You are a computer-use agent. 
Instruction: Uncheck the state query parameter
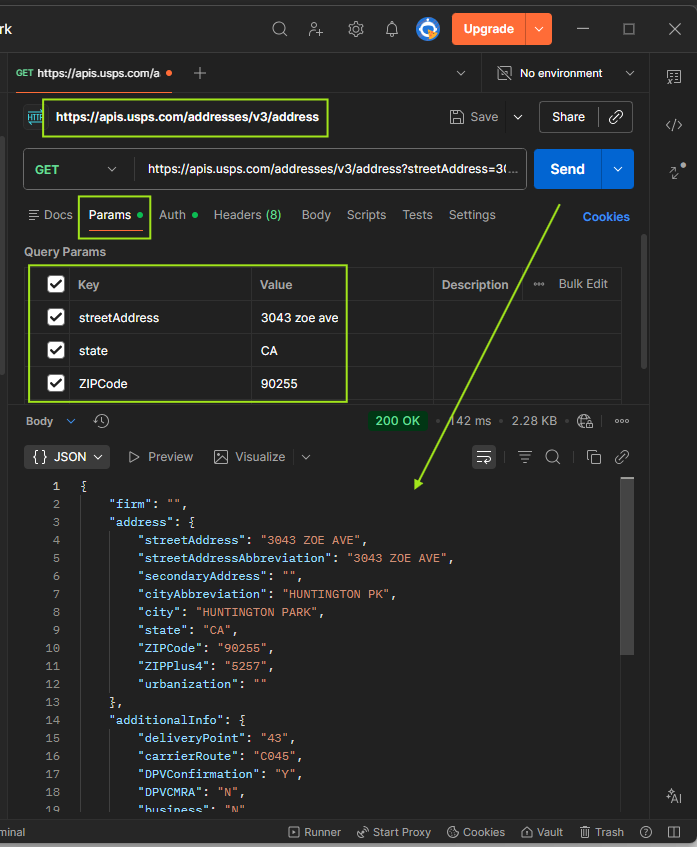pyautogui.click(x=56, y=351)
